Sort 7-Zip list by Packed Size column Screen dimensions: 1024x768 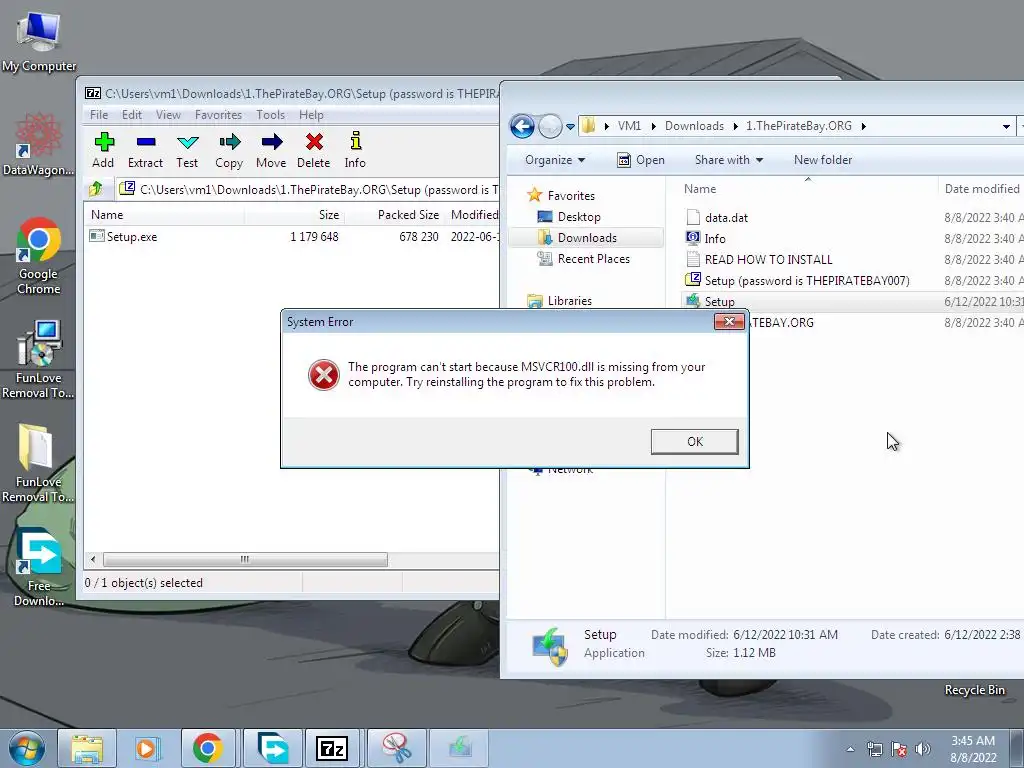coord(394,215)
